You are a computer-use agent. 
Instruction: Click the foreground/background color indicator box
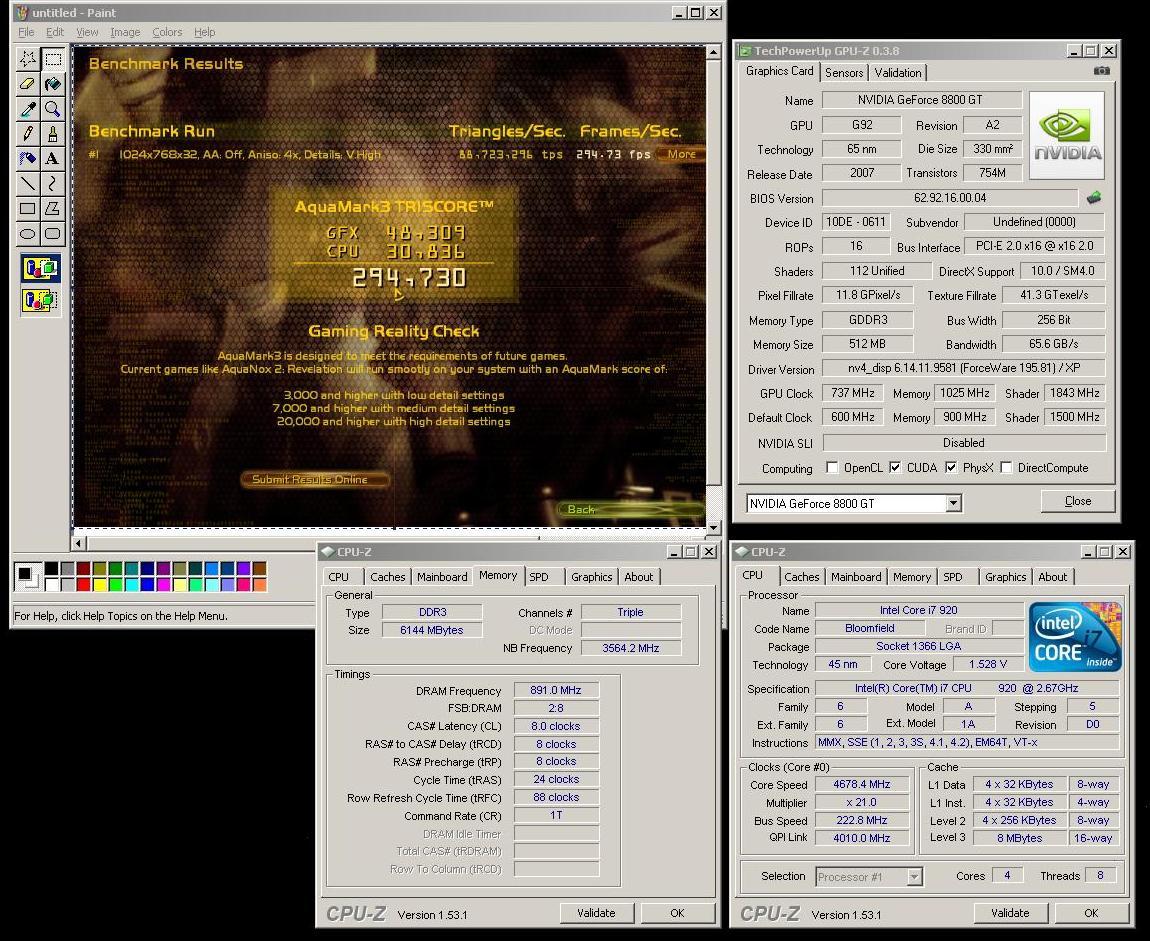click(x=26, y=576)
